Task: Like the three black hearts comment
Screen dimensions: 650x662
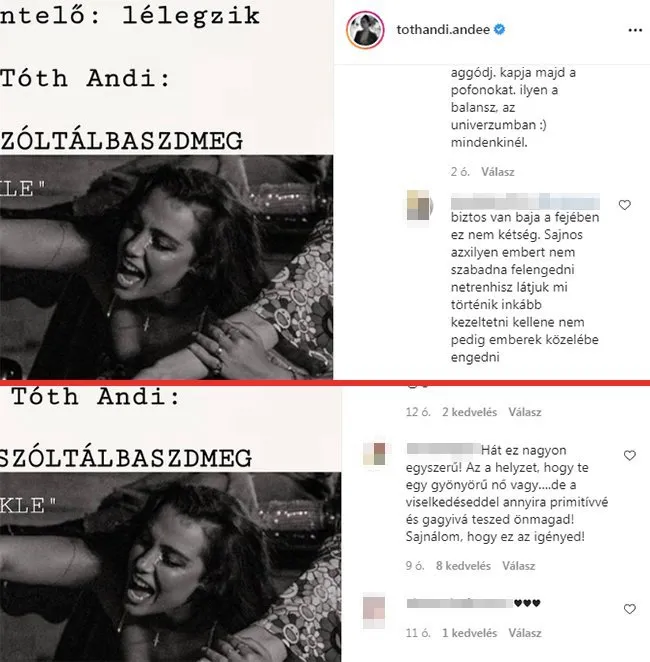Action: (x=630, y=609)
